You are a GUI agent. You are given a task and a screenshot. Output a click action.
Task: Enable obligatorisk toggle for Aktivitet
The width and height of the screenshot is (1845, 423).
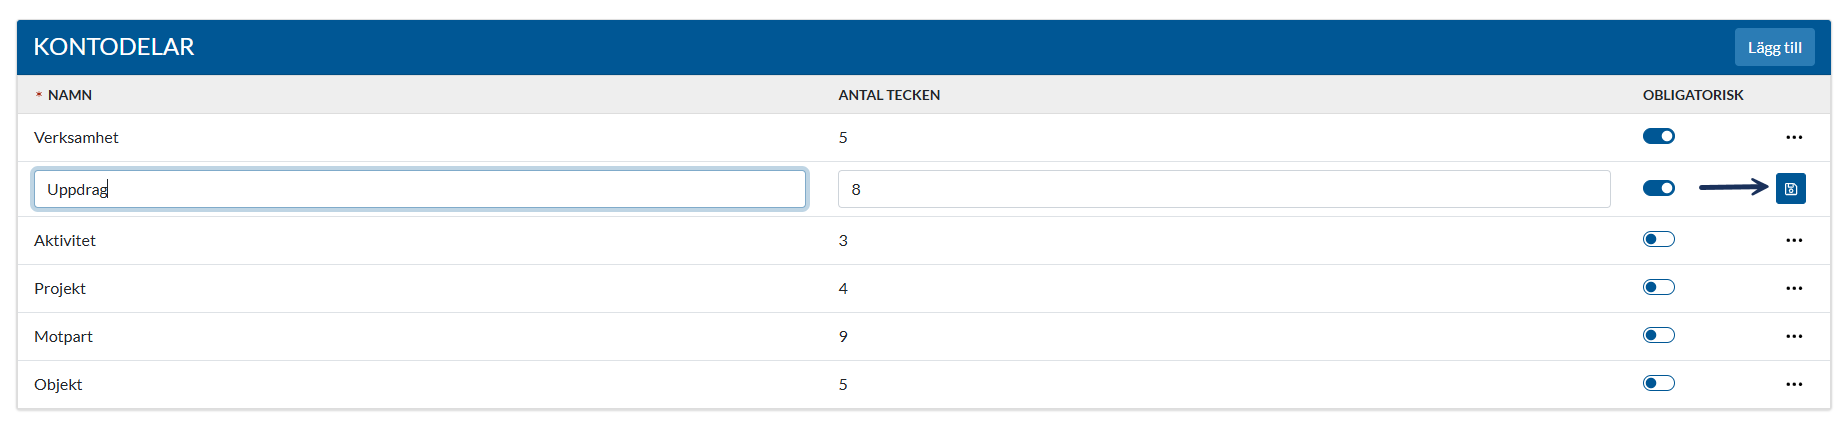tap(1658, 239)
